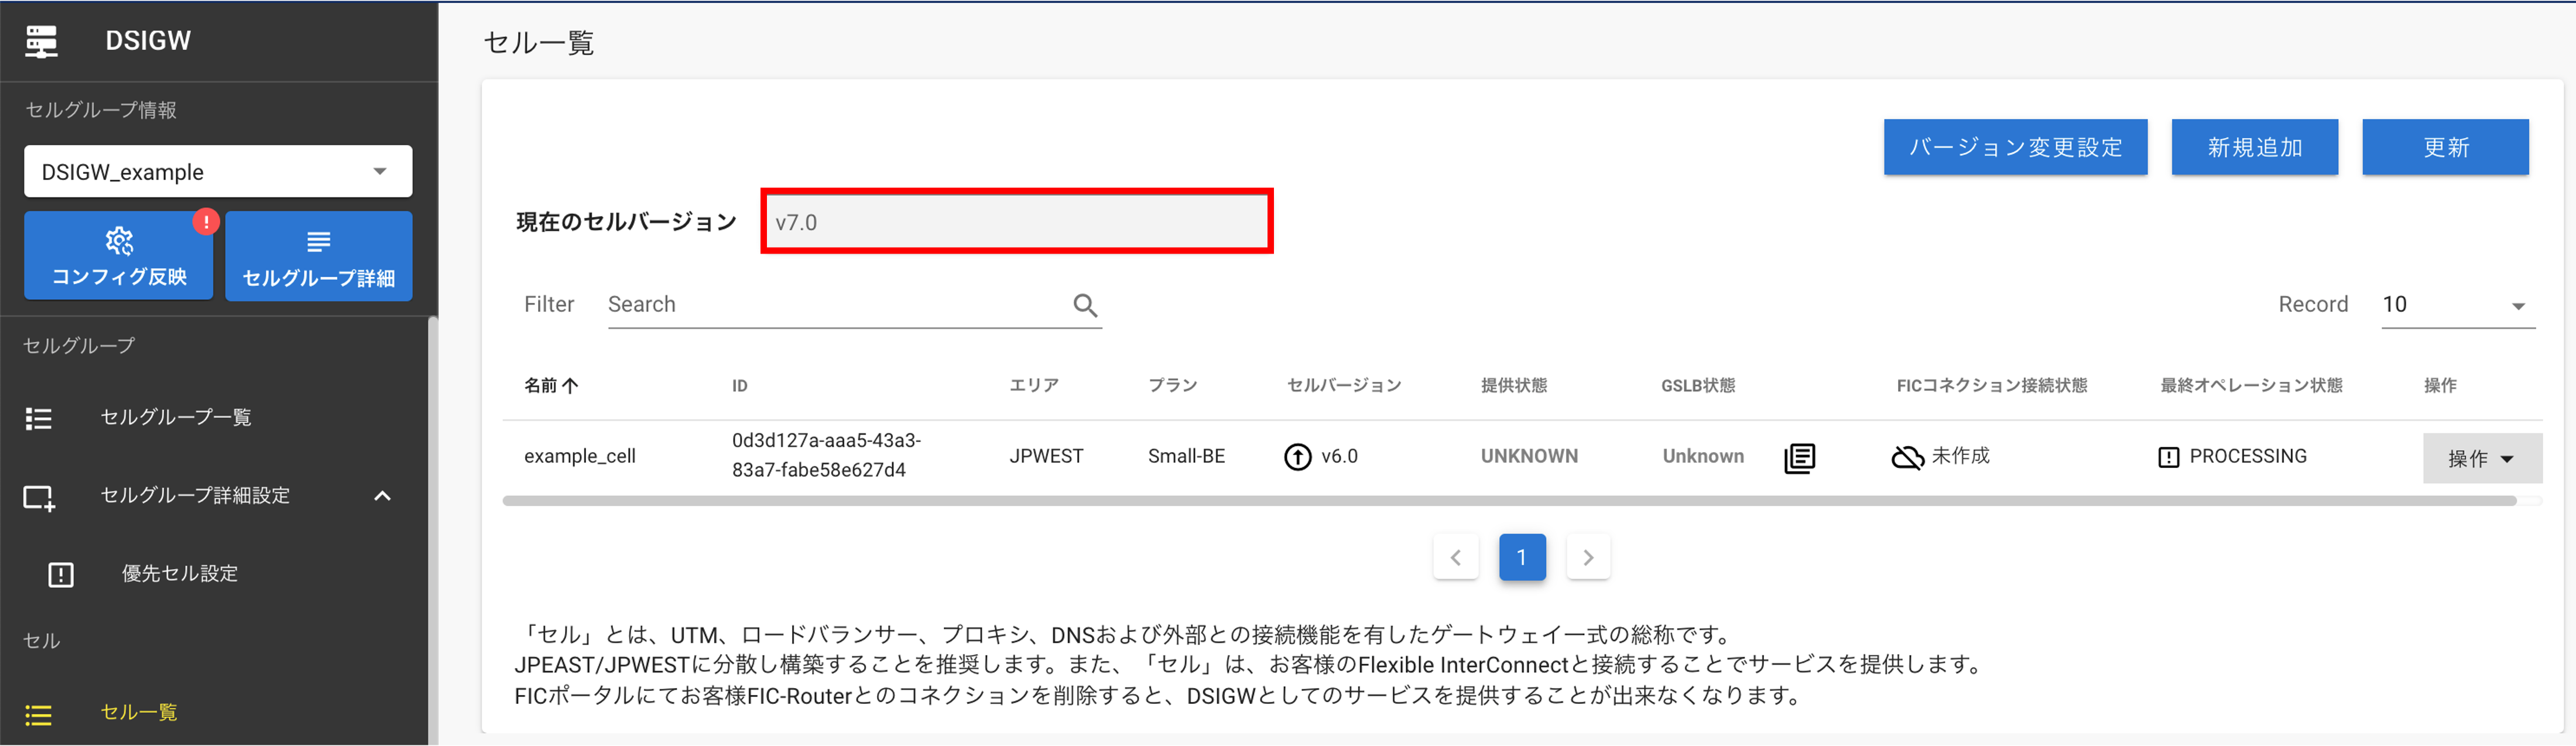Click the 現在のセルバージョン field showing v7.0
This screenshot has width=2576, height=746.
pyautogui.click(x=1017, y=221)
